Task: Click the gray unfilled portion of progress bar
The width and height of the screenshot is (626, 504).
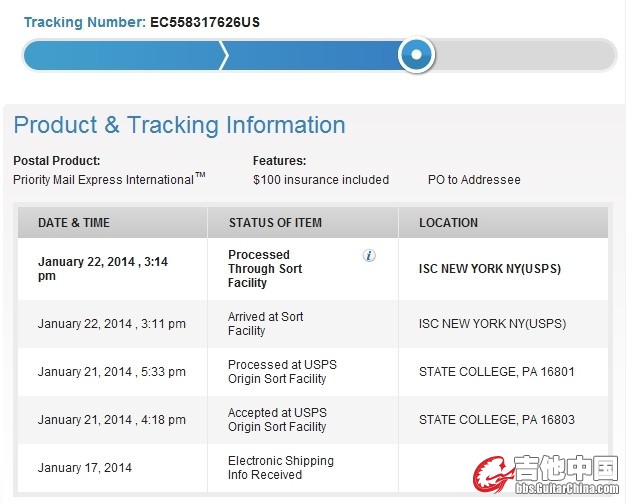Action: (x=525, y=55)
